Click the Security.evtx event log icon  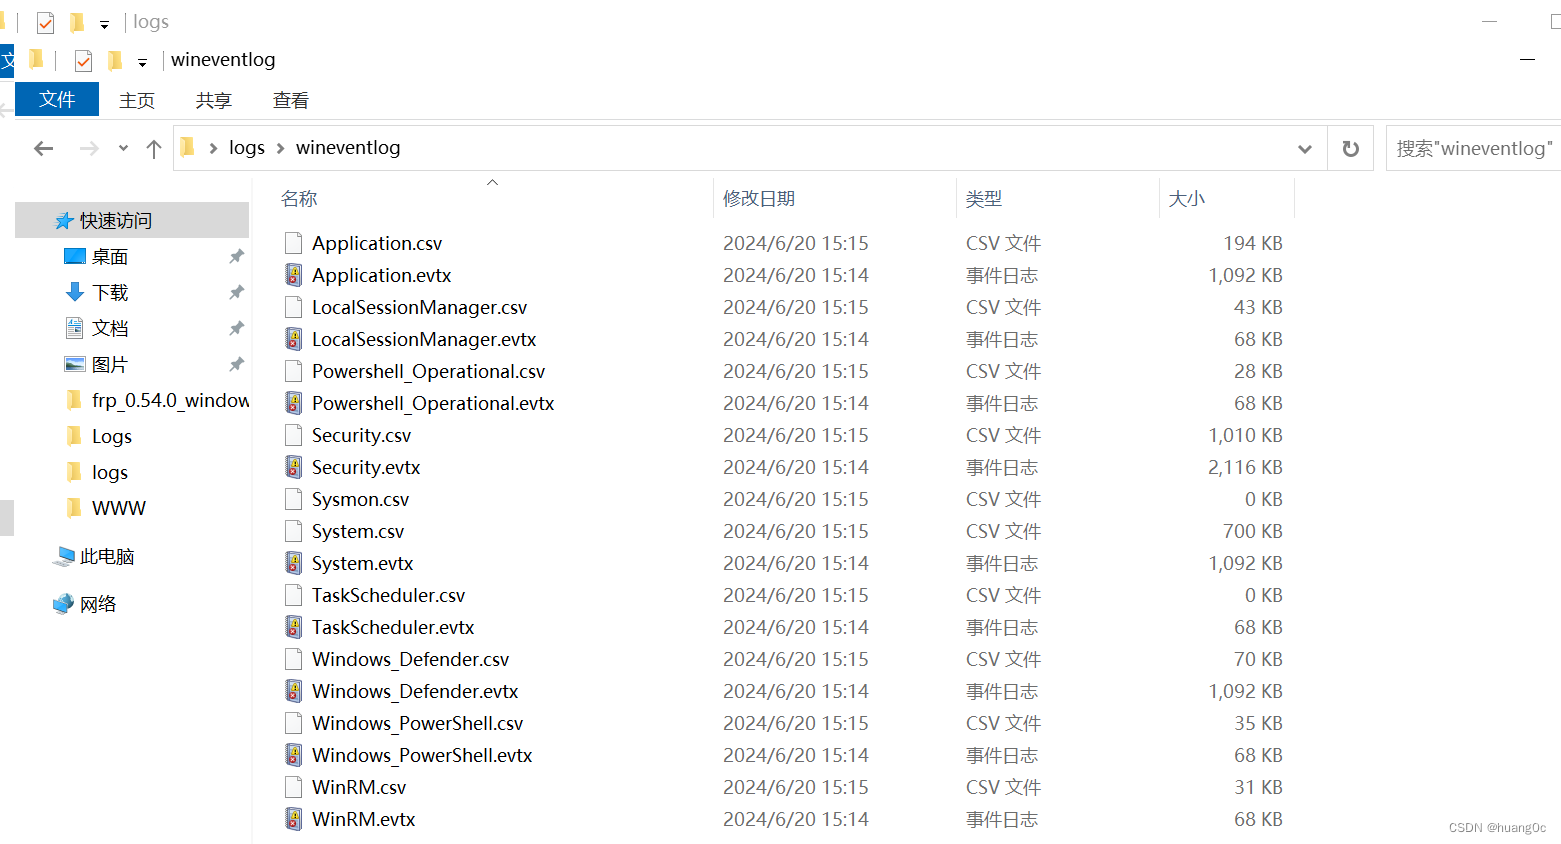coord(293,467)
